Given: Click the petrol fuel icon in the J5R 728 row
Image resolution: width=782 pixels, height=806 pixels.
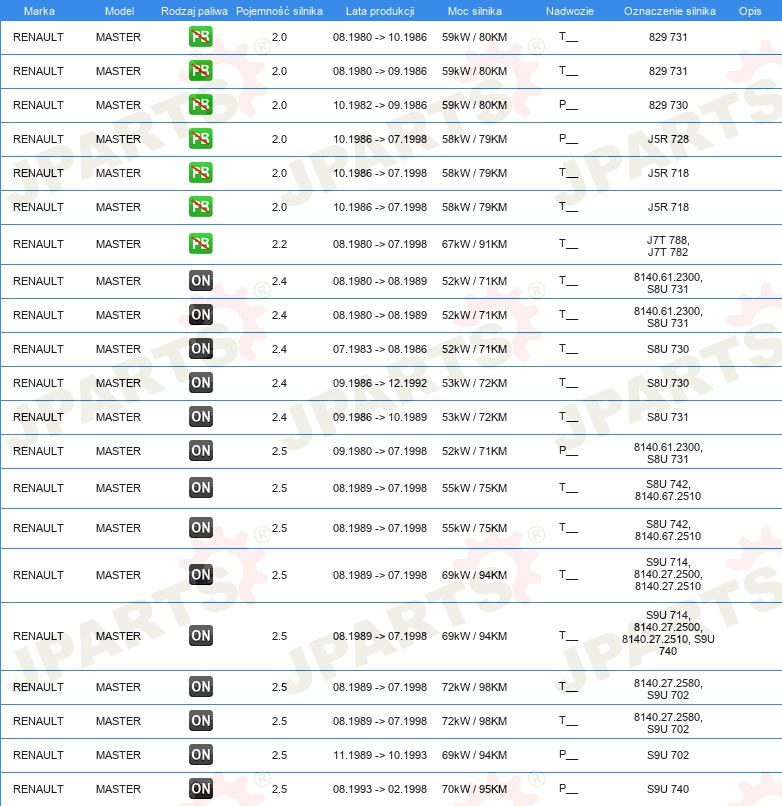Looking at the screenshot, I should click(x=201, y=139).
